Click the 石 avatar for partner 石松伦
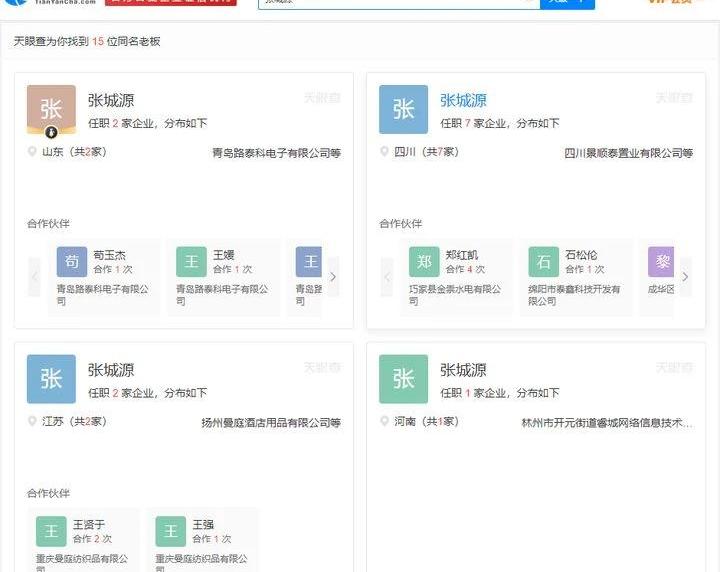 544,262
